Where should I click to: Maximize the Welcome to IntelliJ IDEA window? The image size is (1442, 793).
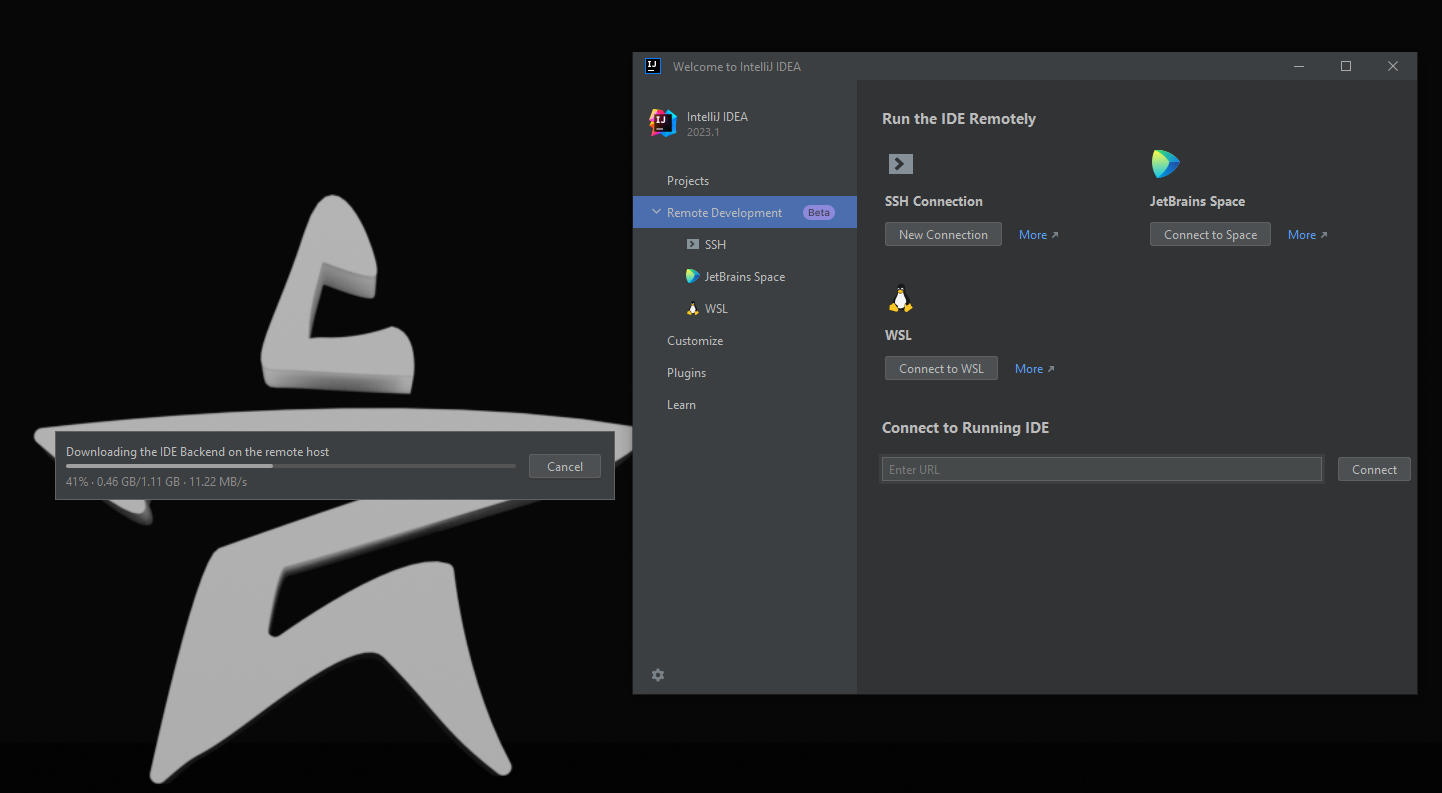[x=1346, y=66]
